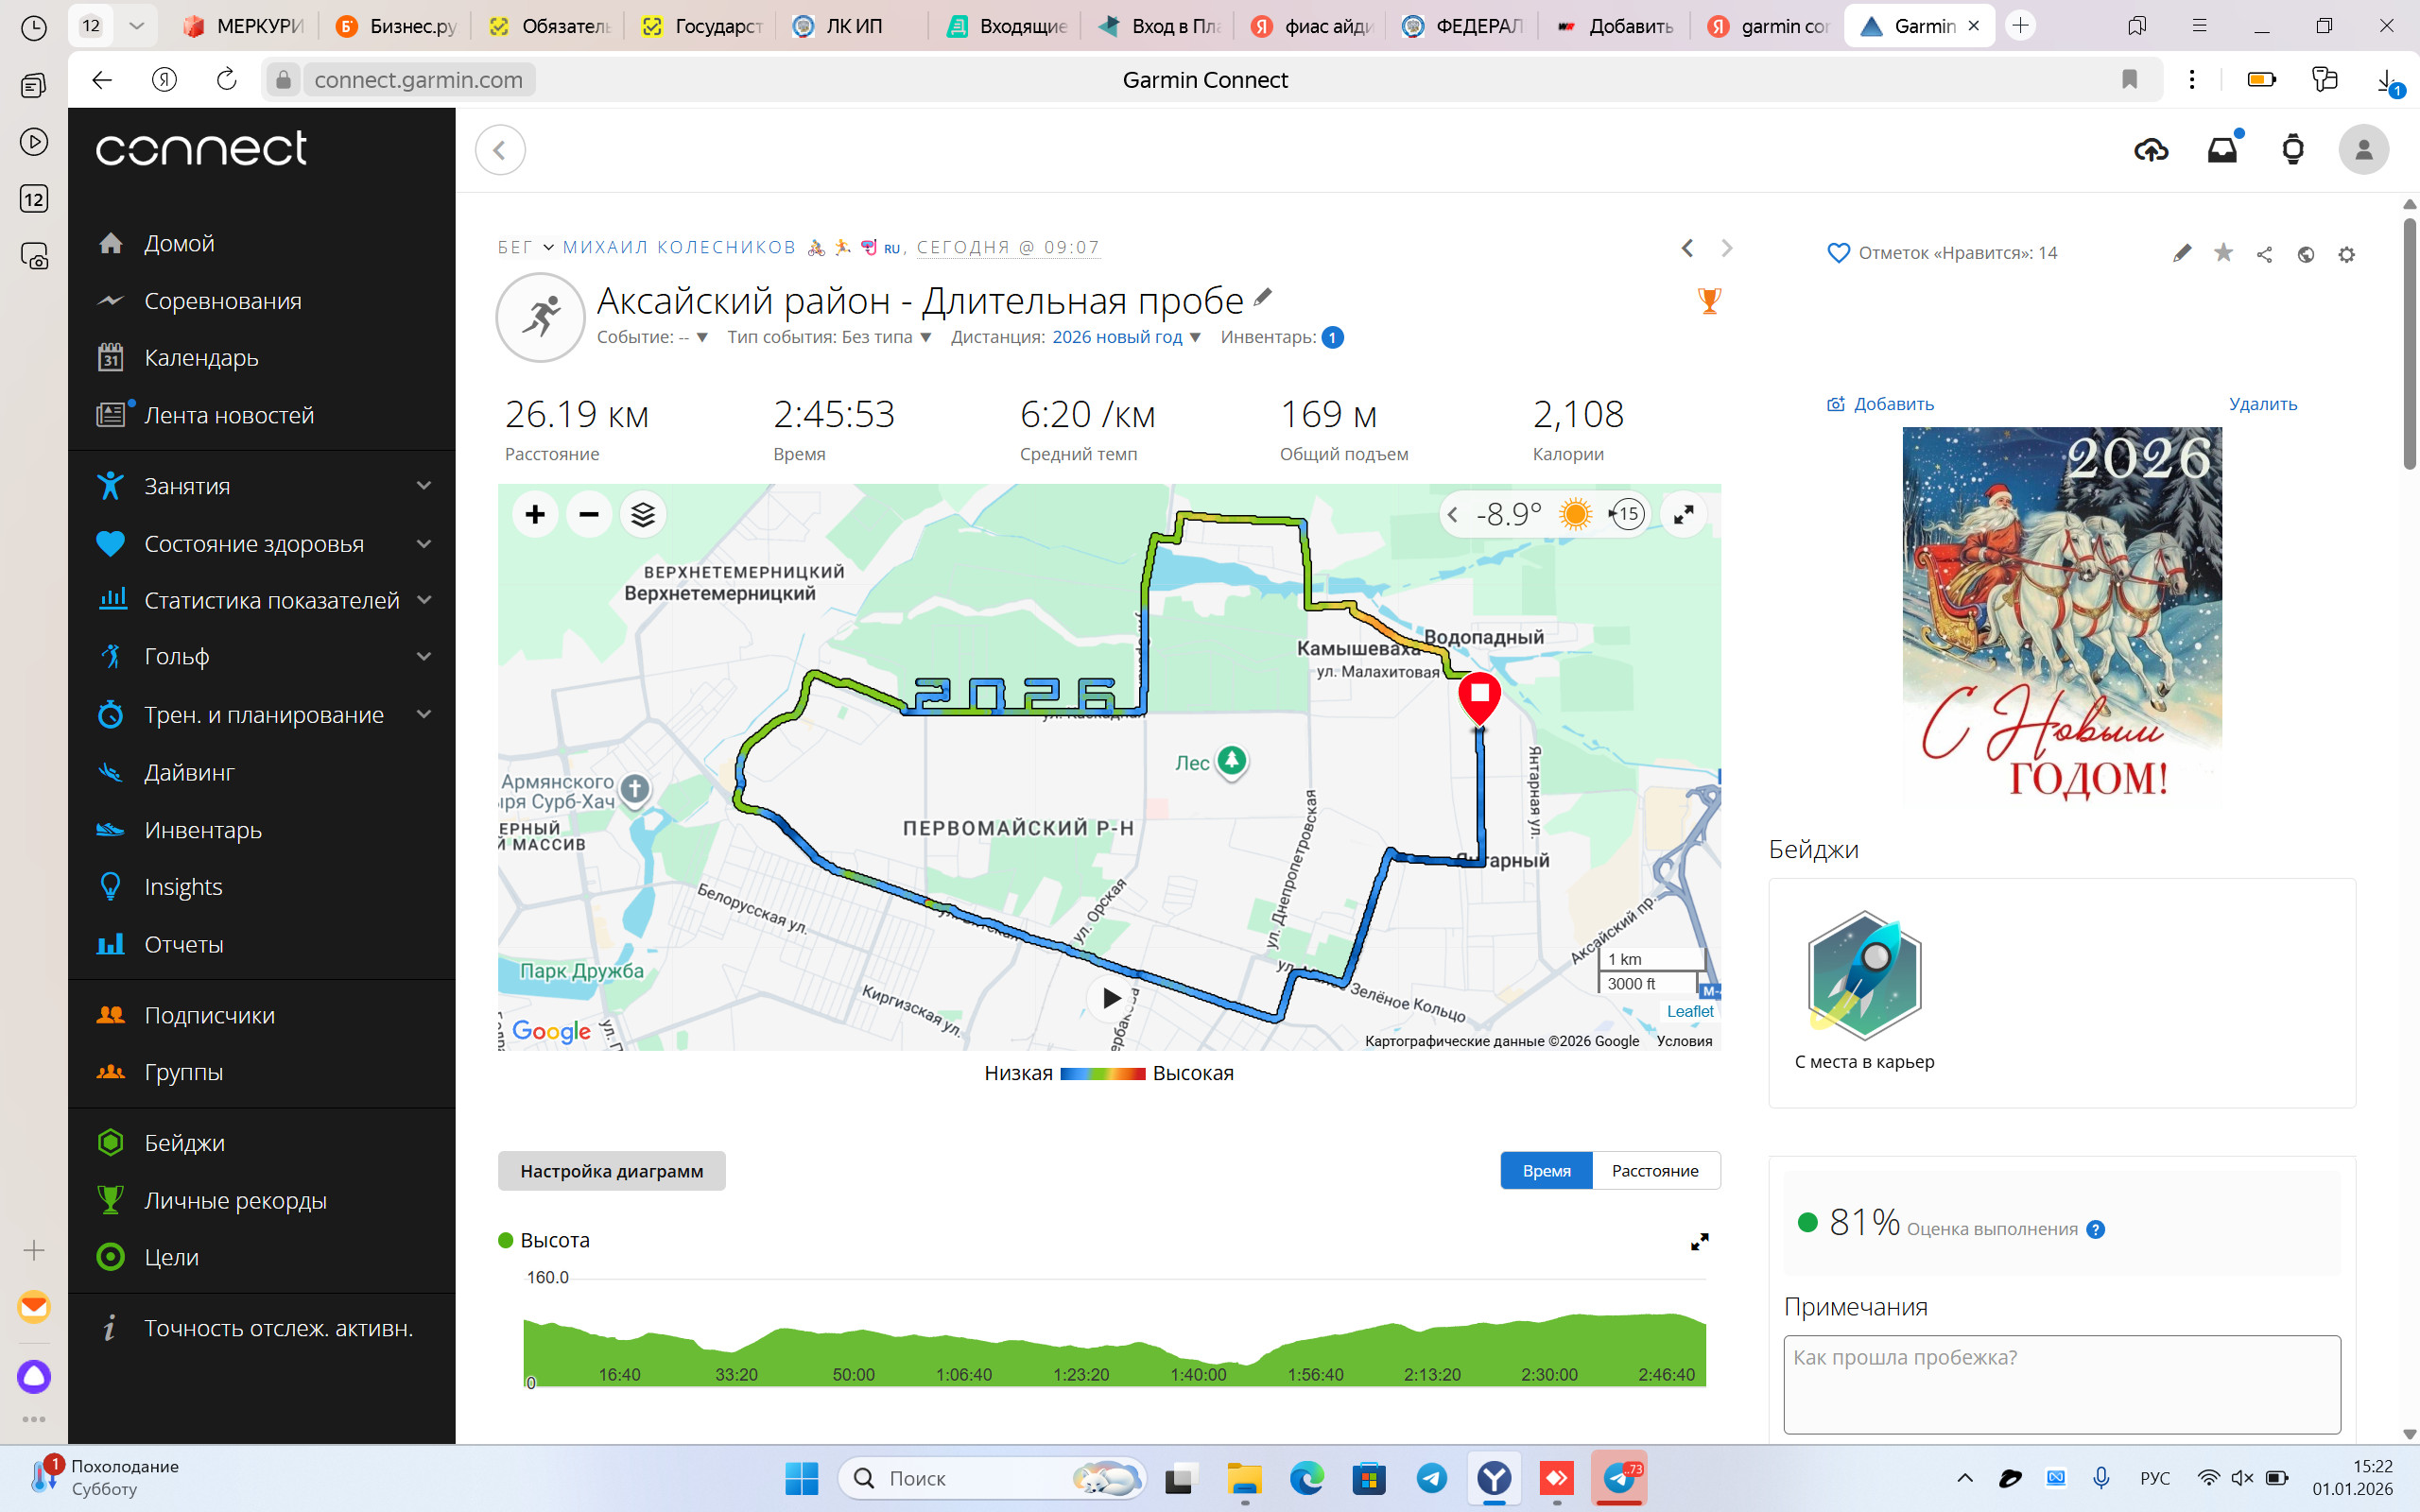
Task: Change the privacy globe icon
Action: tap(2306, 254)
